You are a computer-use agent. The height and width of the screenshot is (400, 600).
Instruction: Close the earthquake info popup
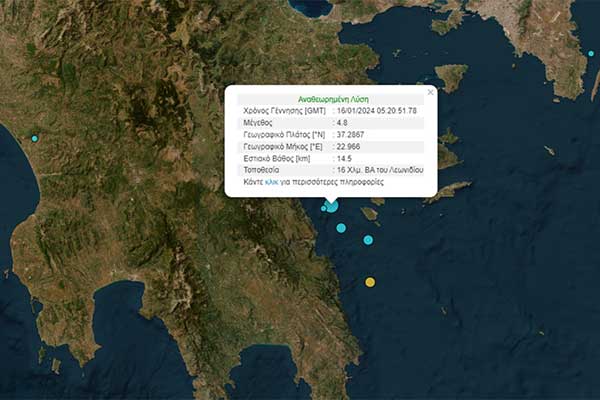[431, 92]
